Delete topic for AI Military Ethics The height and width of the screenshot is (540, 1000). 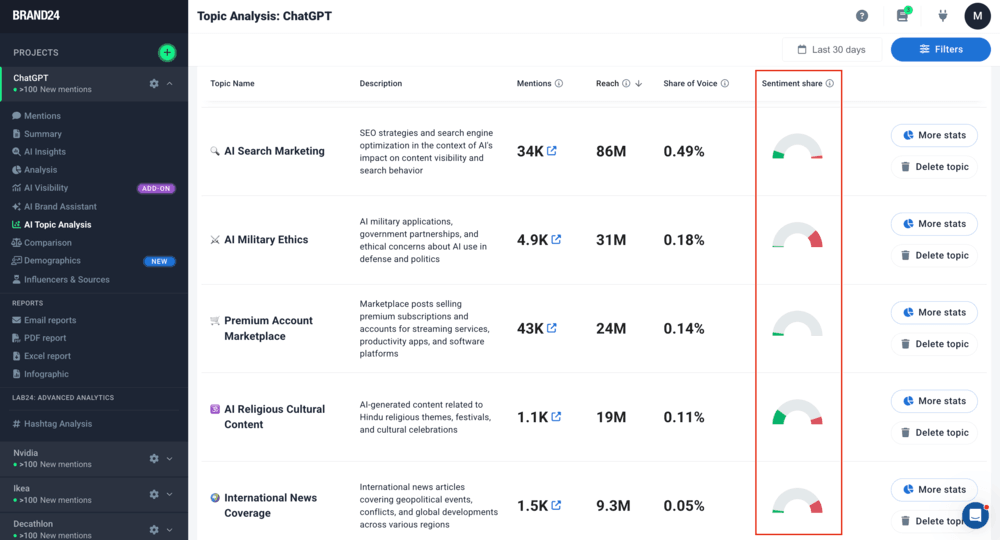pos(933,255)
